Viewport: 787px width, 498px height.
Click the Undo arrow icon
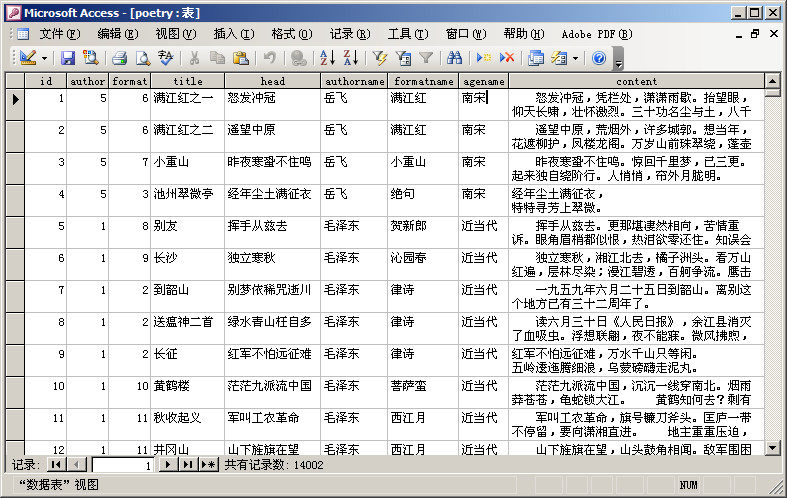270,58
